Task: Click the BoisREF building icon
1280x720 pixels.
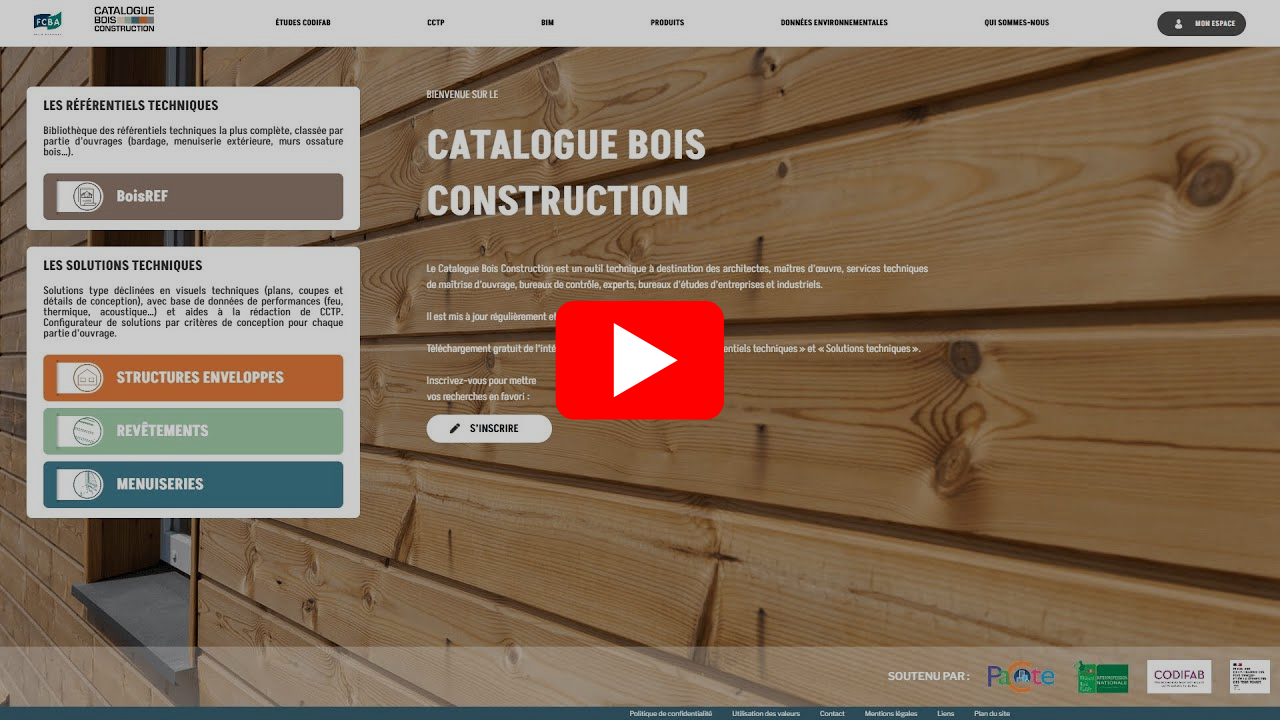Action: [89, 196]
